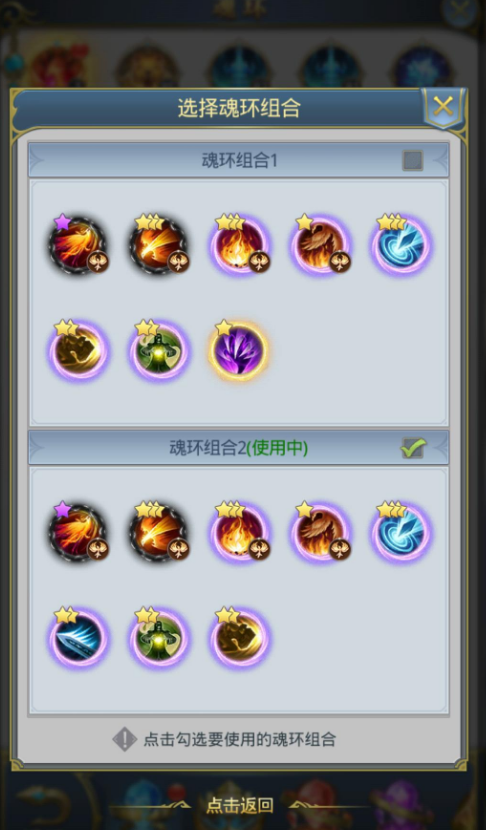The width and height of the screenshot is (486, 830).
Task: Select phoenix soul ring with purple star in combination 1
Action: 78,245
